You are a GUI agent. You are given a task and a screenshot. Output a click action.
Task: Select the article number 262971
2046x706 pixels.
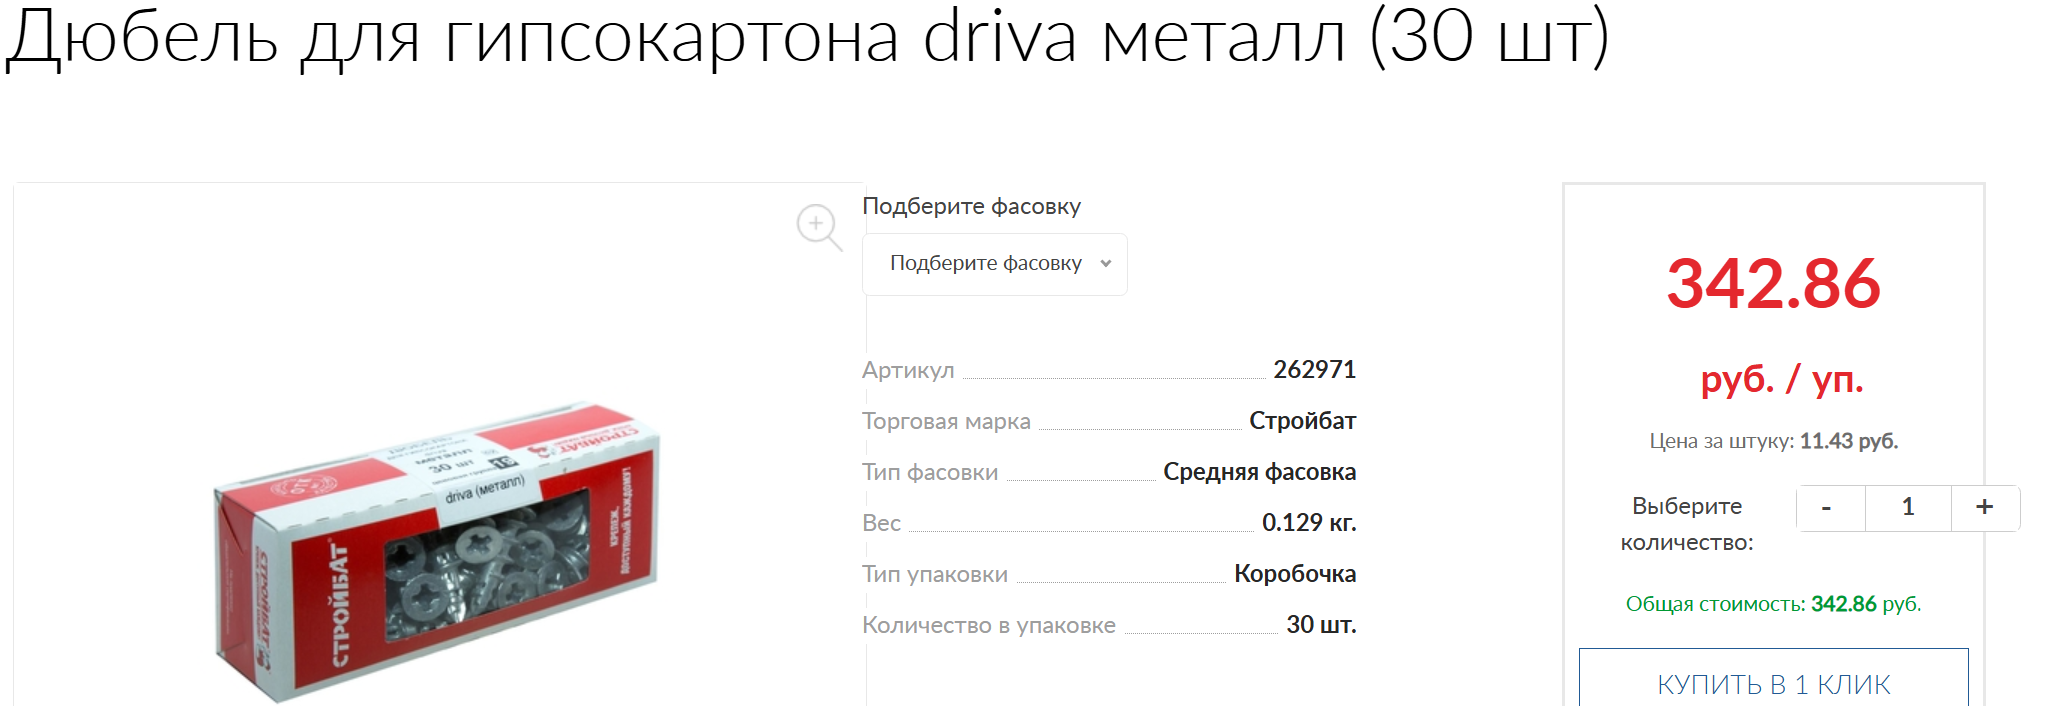pyautogui.click(x=1314, y=370)
